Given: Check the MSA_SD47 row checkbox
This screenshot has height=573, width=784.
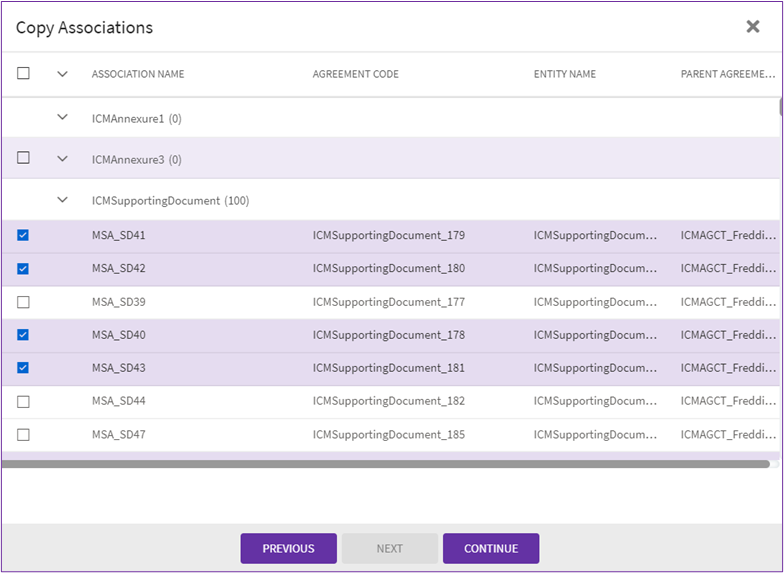Looking at the screenshot, I should pyautogui.click(x=24, y=435).
